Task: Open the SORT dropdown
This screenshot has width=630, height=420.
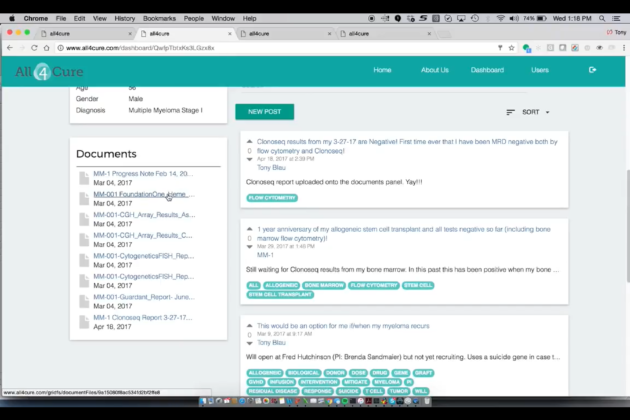Action: [x=528, y=112]
